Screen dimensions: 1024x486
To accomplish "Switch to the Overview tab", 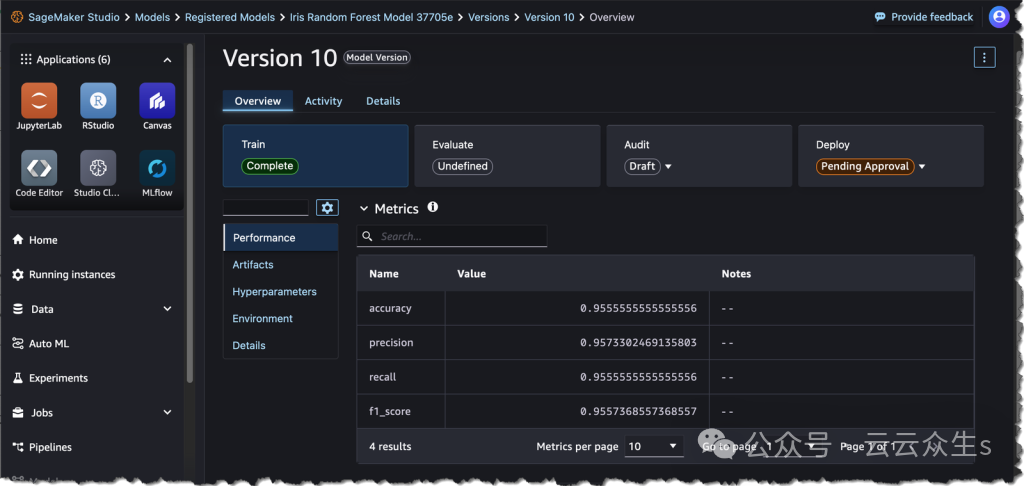I will point(258,101).
